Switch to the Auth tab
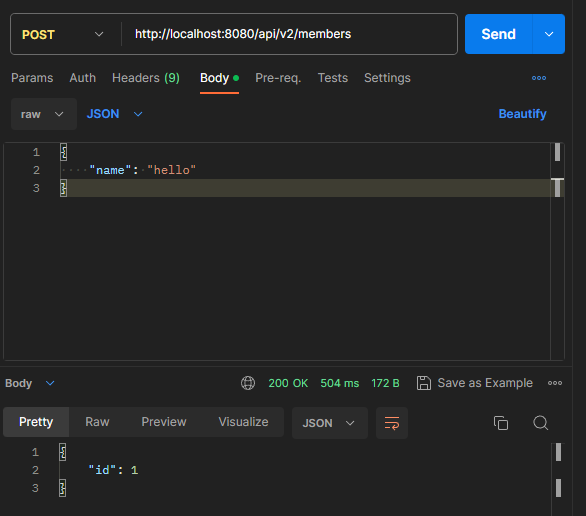 [x=83, y=78]
